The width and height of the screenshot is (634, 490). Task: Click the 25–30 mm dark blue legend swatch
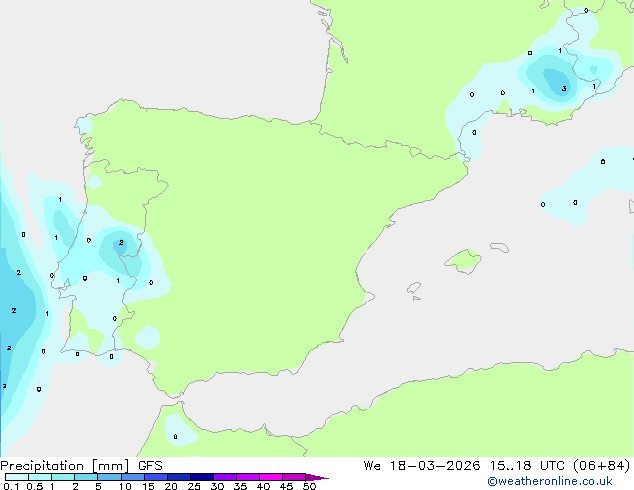(x=202, y=477)
